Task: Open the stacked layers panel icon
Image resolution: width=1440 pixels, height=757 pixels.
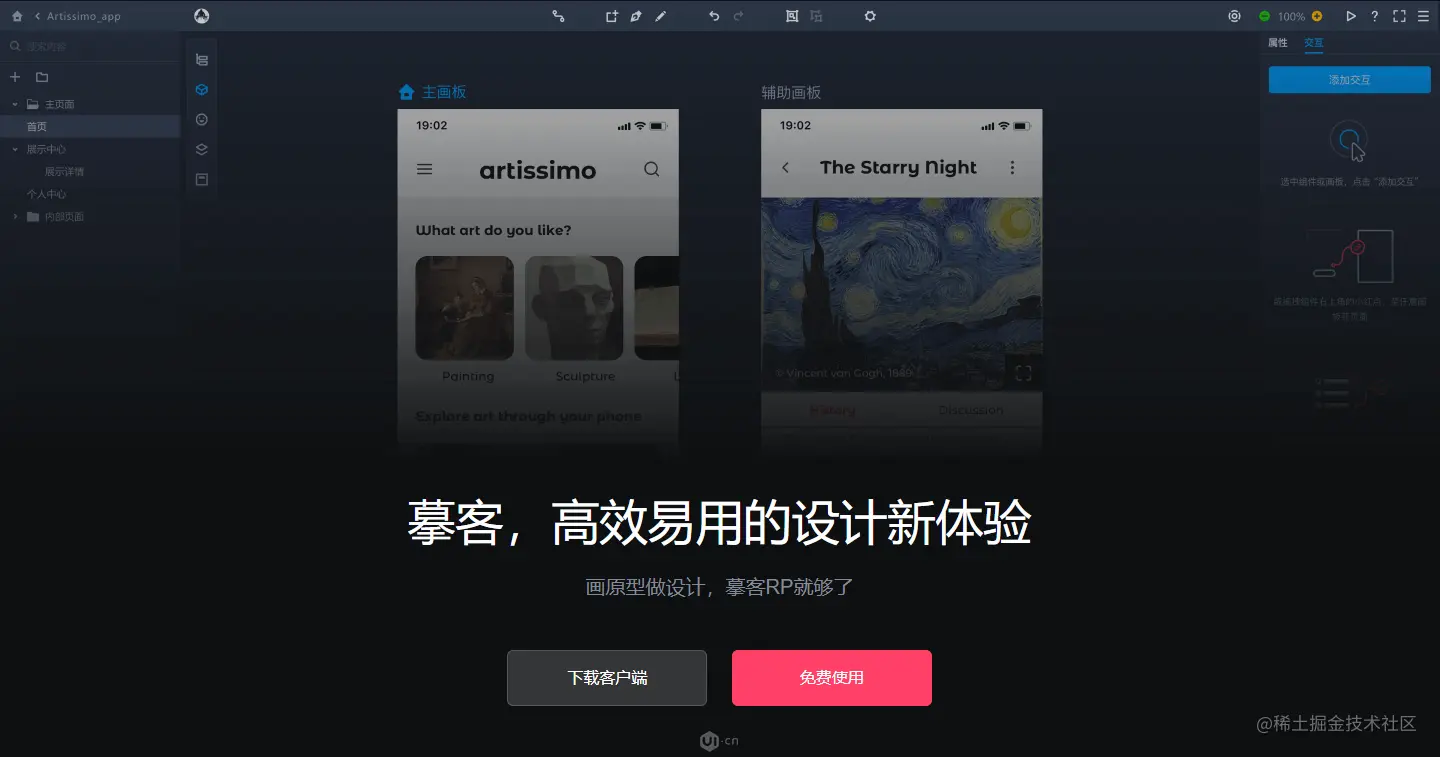Action: pyautogui.click(x=202, y=150)
